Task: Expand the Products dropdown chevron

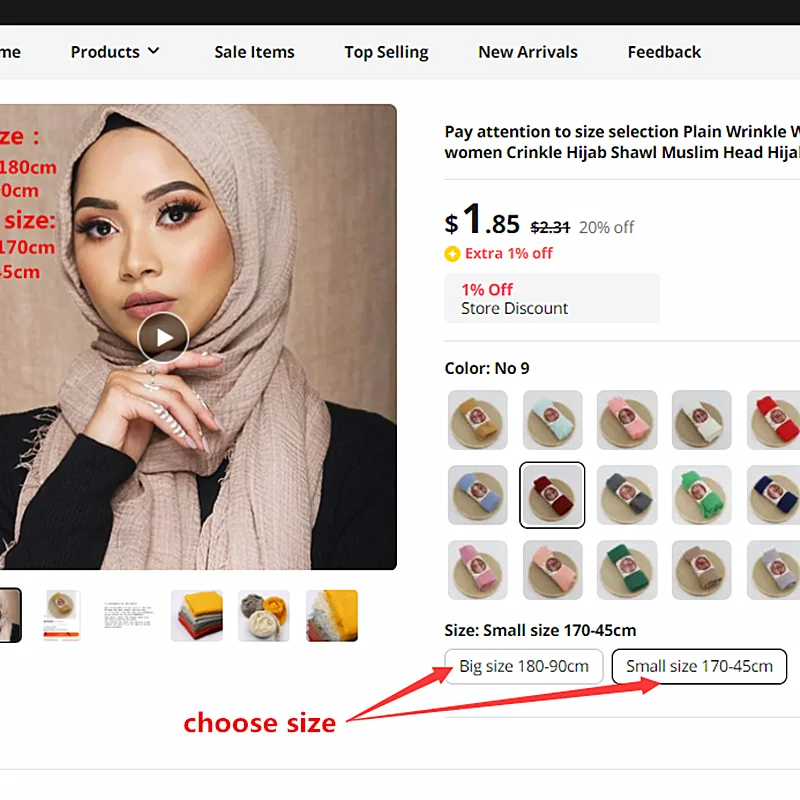Action: pos(154,51)
